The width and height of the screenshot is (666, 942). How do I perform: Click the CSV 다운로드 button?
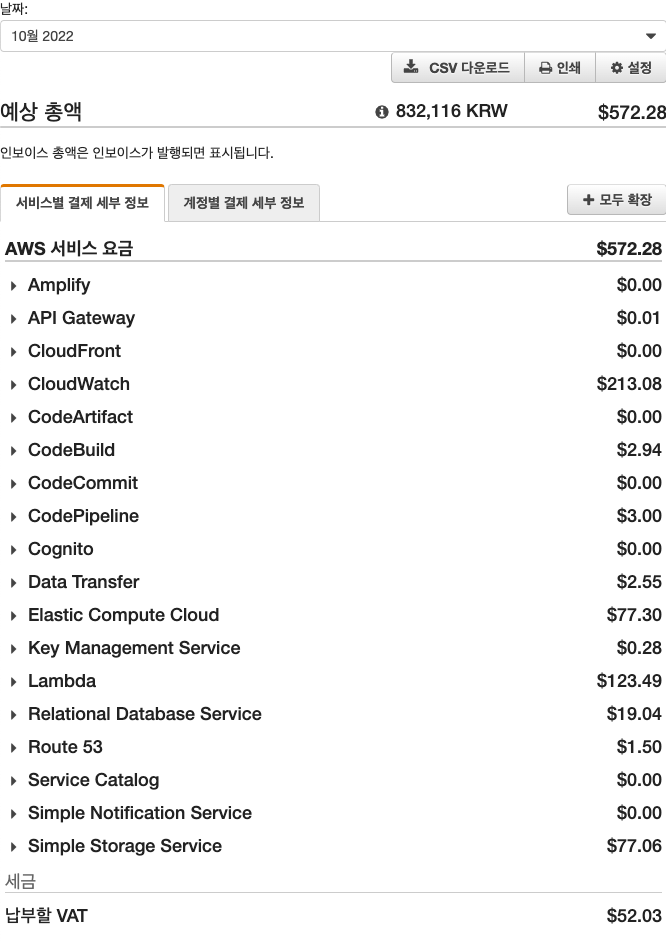458,68
